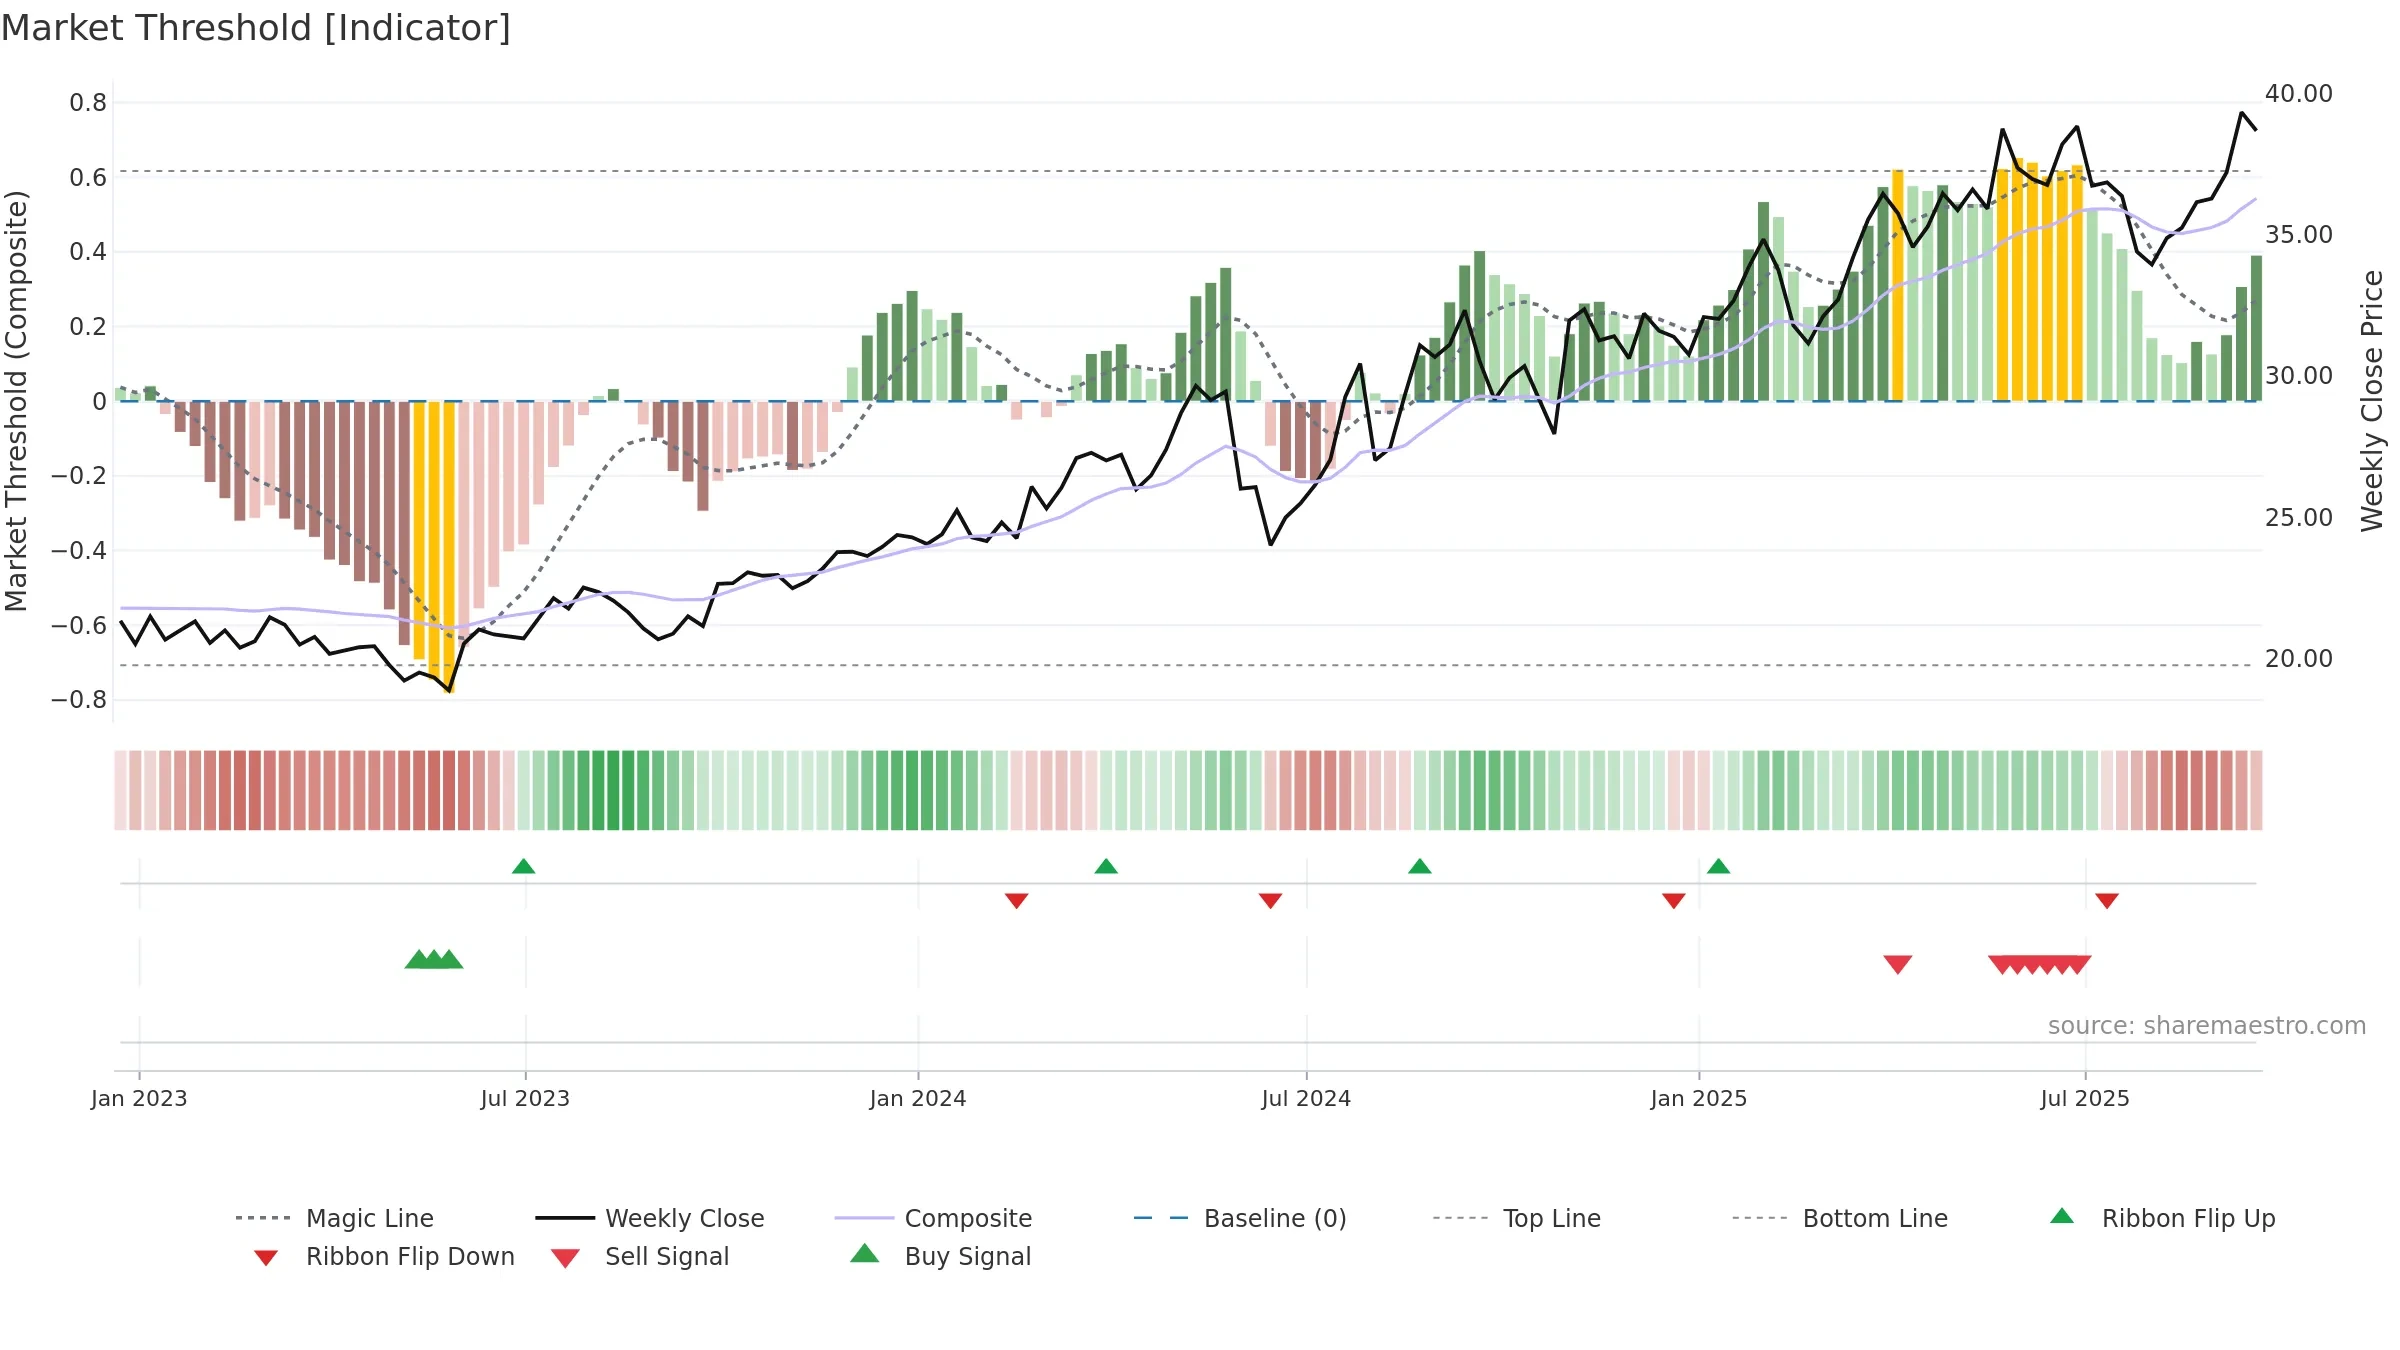
Task: Click the Jul 2025 x-axis label
Action: 2085,1099
